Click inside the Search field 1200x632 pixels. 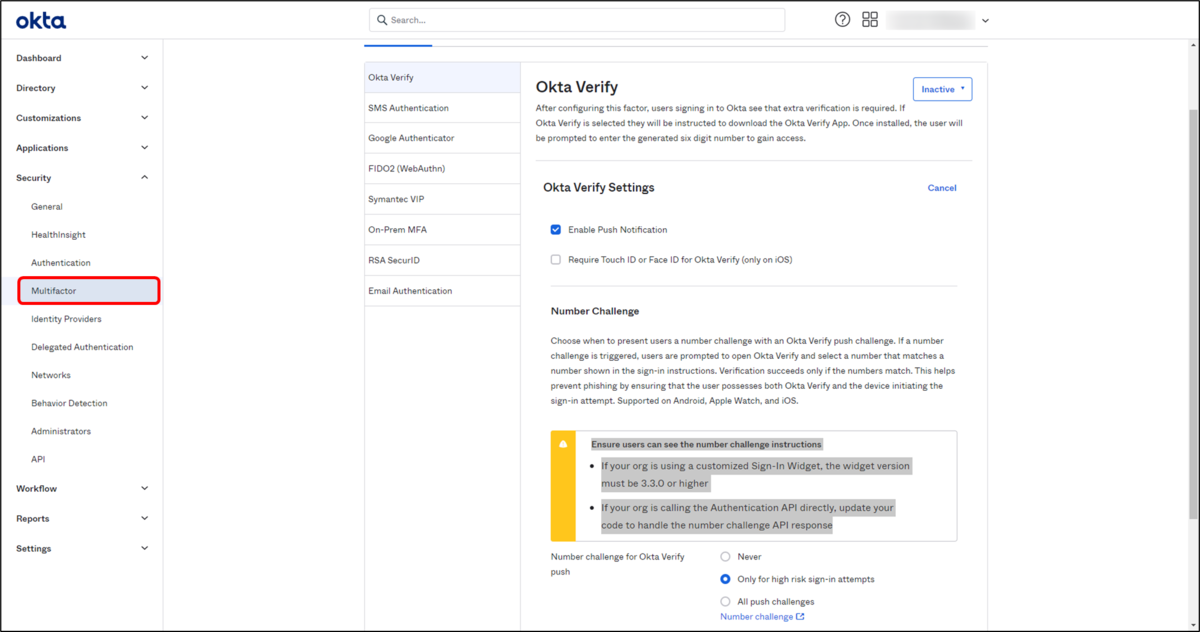click(577, 20)
